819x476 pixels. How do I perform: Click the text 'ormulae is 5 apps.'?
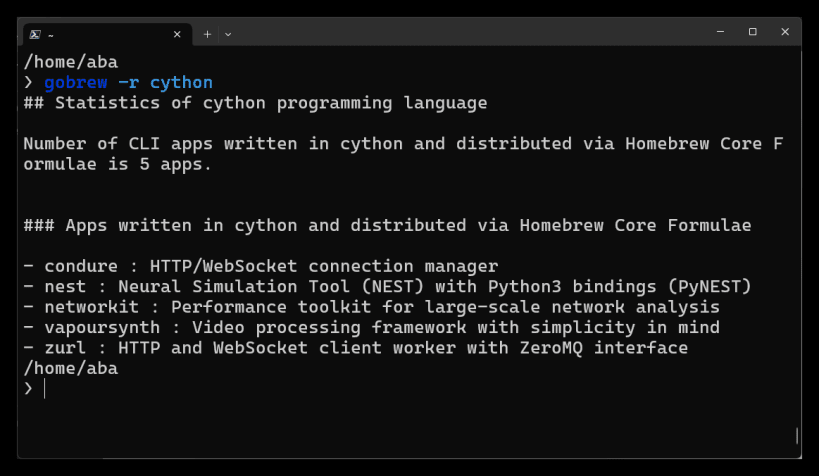click(x=118, y=164)
